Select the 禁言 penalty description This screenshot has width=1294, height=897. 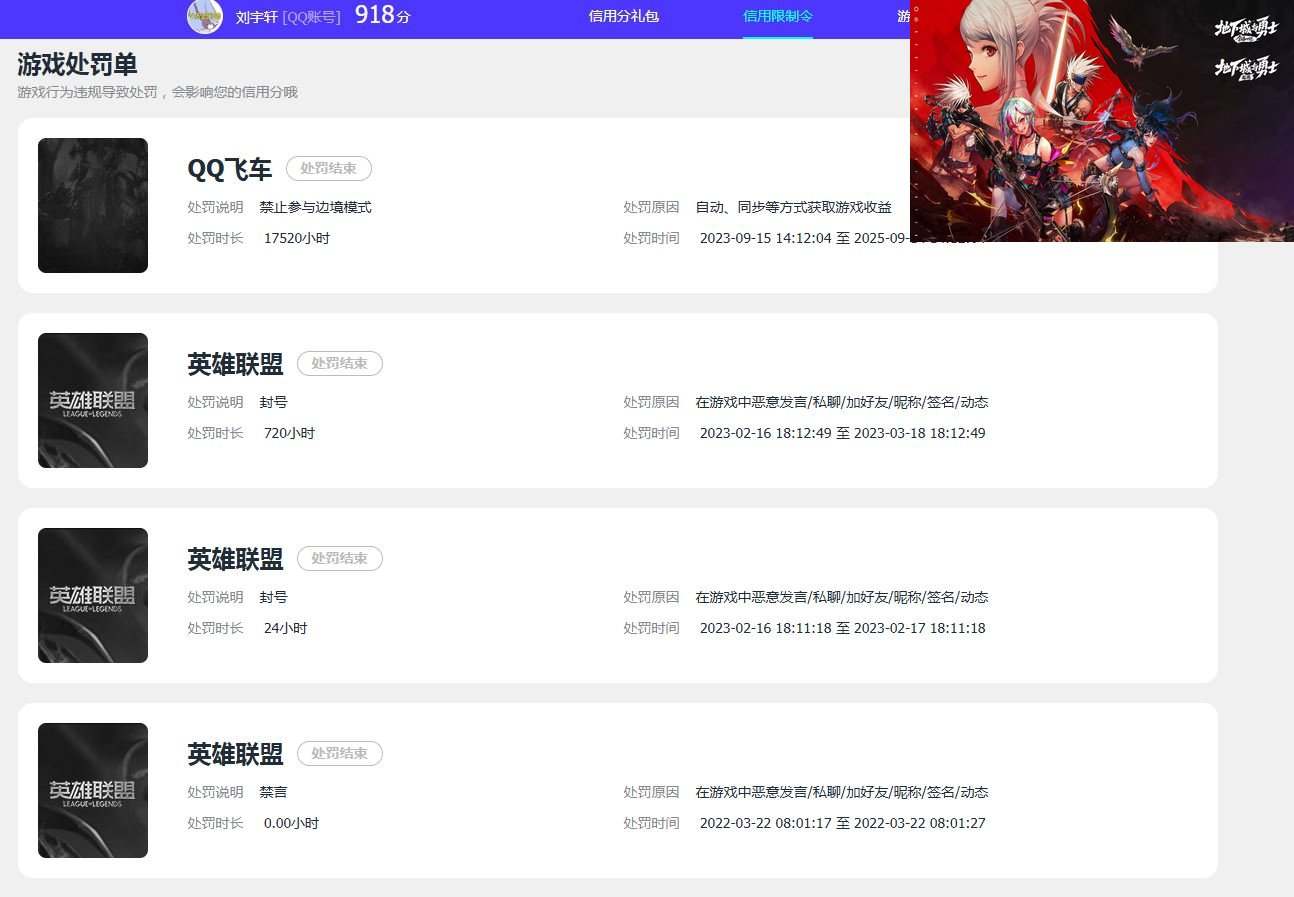[x=273, y=792]
